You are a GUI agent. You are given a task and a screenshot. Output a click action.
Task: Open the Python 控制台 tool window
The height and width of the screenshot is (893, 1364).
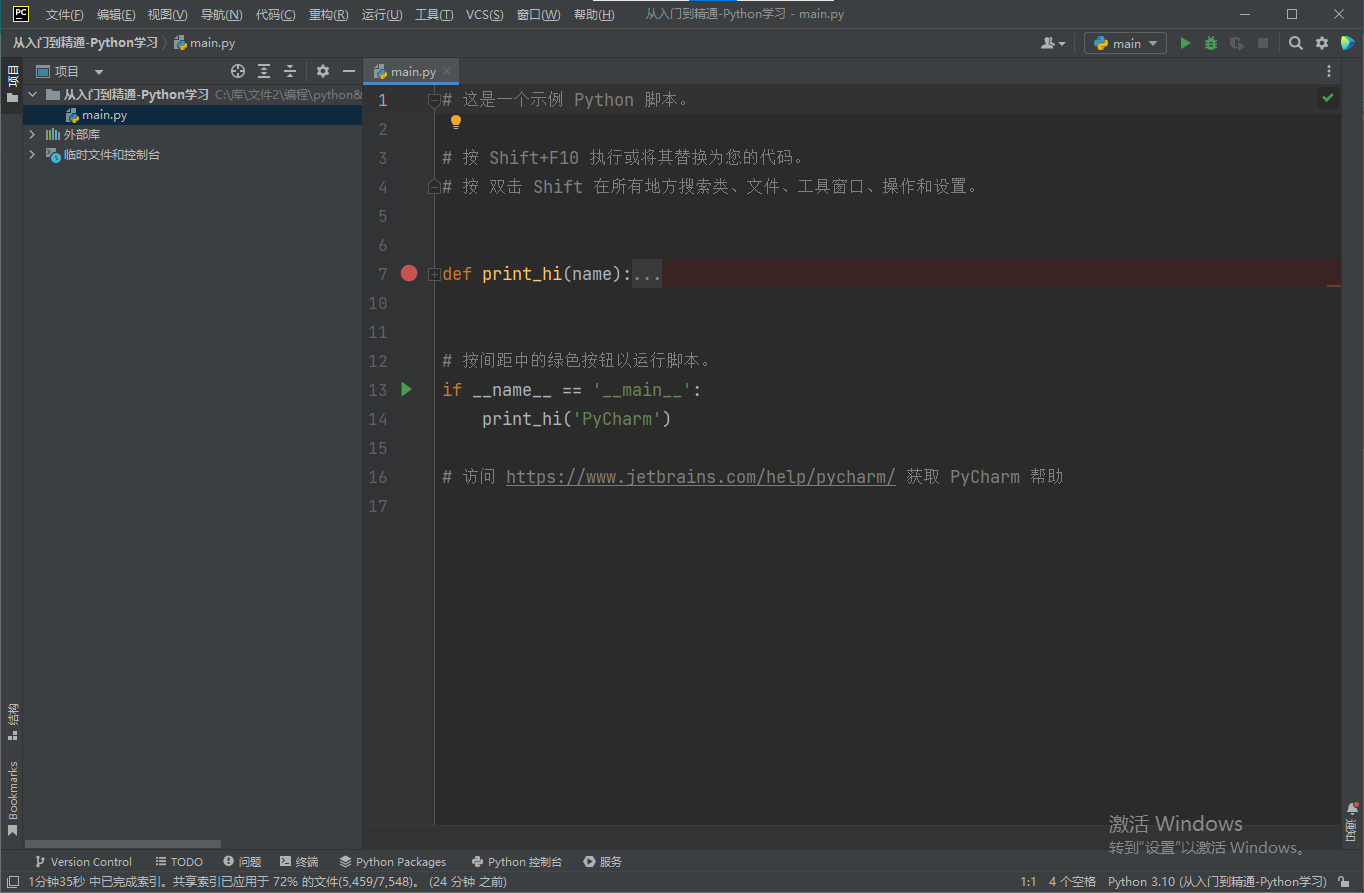point(517,861)
